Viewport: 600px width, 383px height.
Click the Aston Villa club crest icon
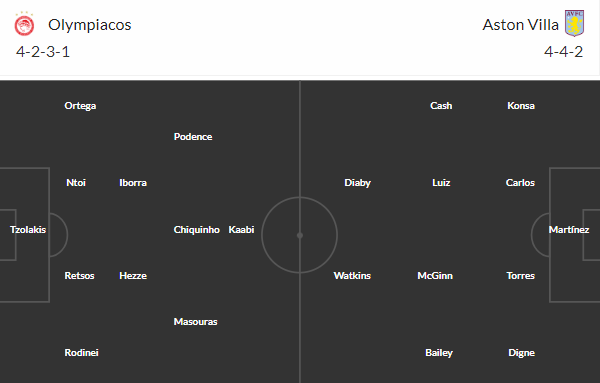574,23
